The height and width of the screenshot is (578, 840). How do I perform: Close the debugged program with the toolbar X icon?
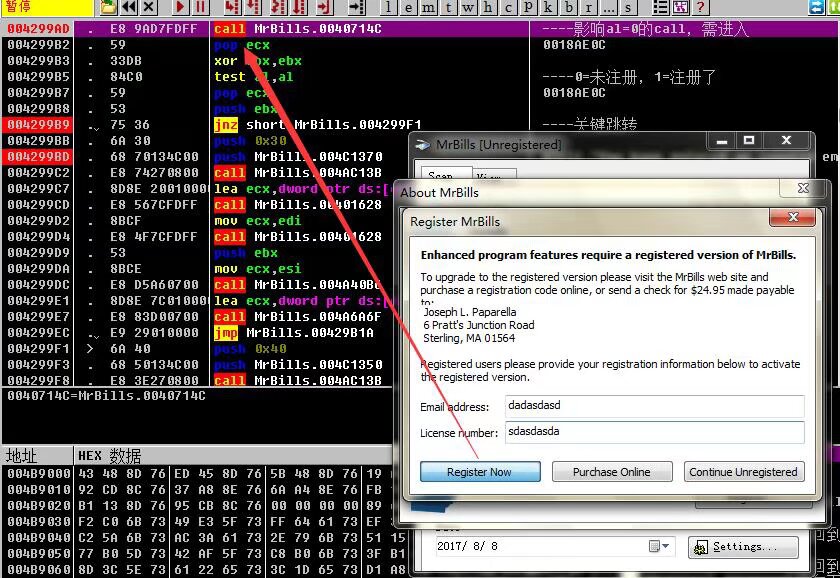[149, 7]
